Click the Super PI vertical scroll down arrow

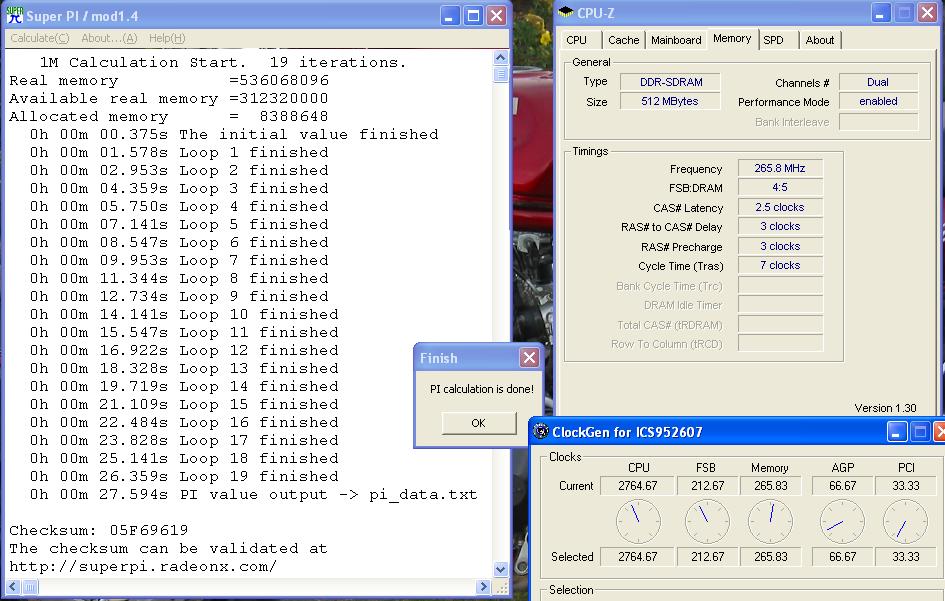tap(501, 569)
